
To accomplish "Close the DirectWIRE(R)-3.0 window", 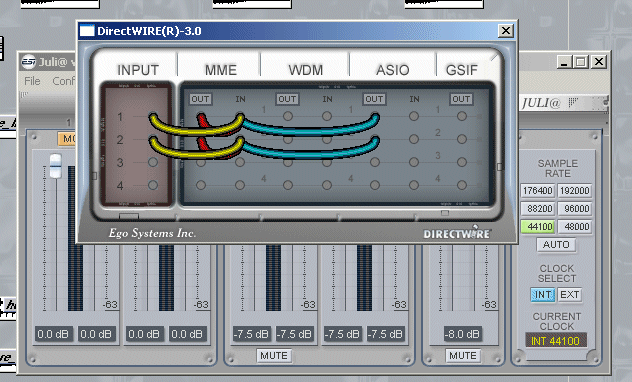I will pos(506,31).
